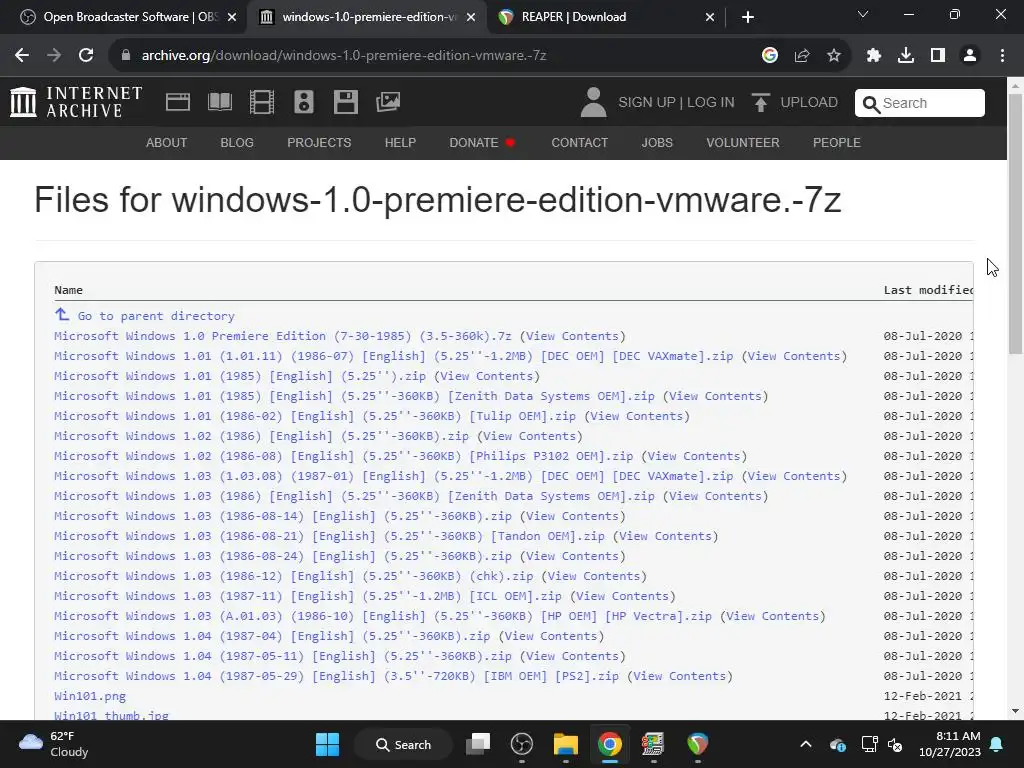Open the JOBS menu item
Image resolution: width=1024 pixels, height=768 pixels.
[x=657, y=142]
